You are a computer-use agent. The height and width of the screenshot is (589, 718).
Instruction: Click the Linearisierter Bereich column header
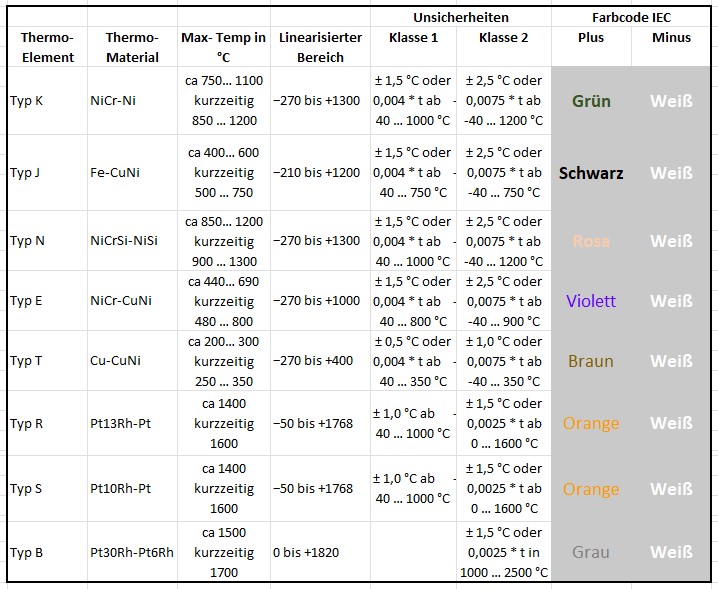(x=320, y=47)
